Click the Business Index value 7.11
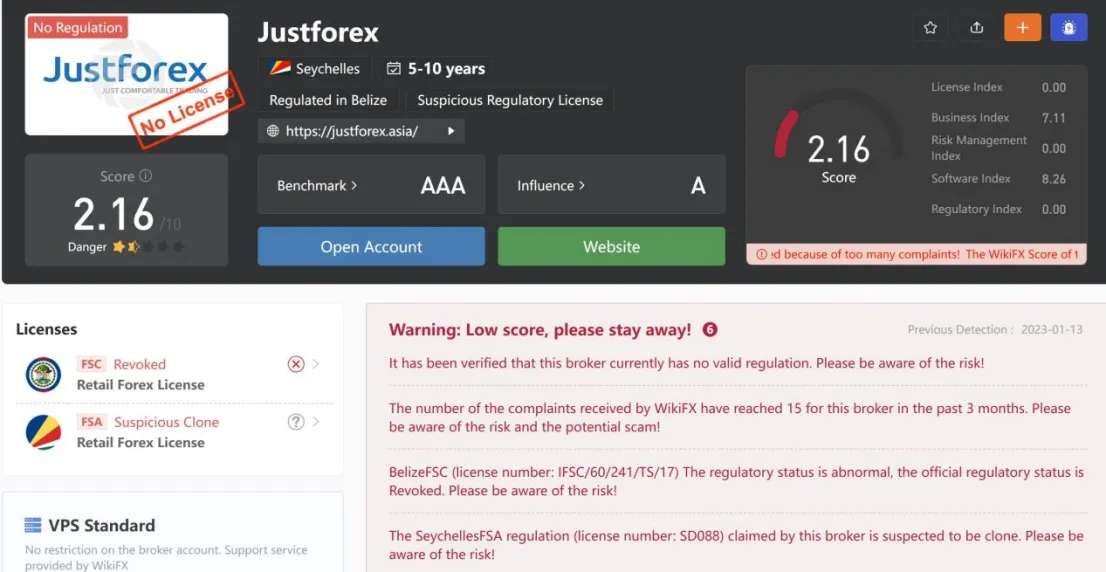This screenshot has height=572, width=1106. [1054, 118]
